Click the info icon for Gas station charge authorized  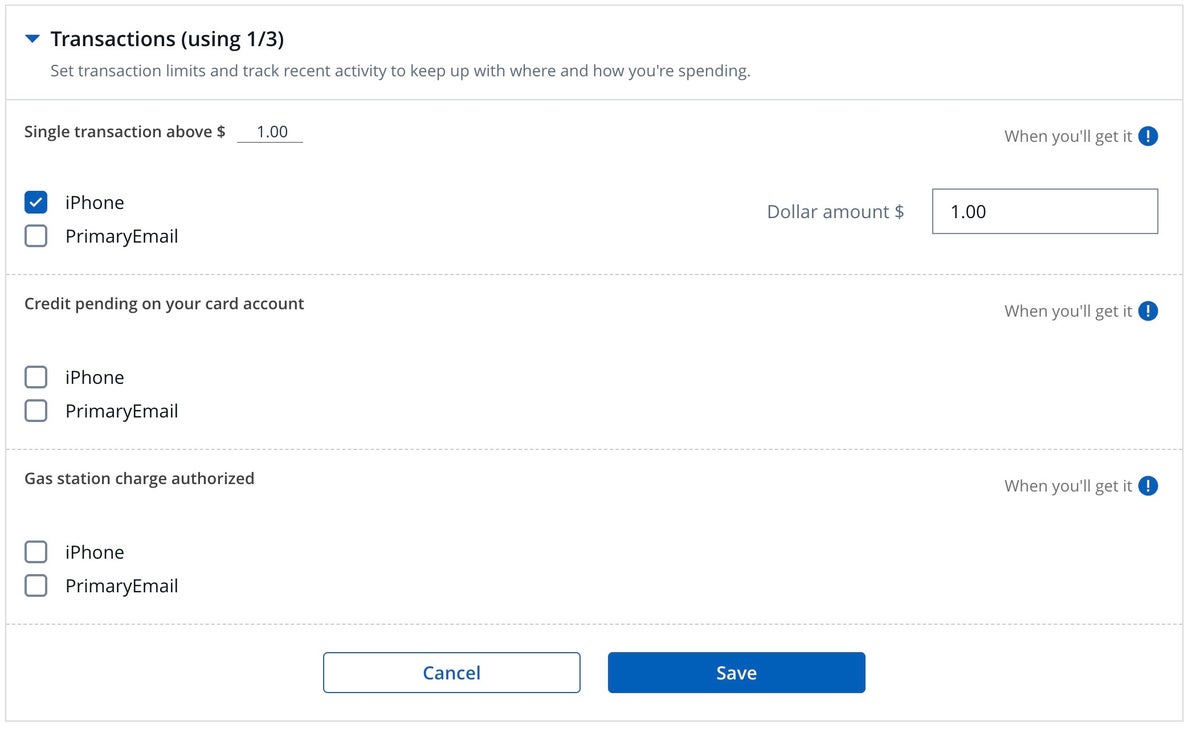pos(1147,485)
